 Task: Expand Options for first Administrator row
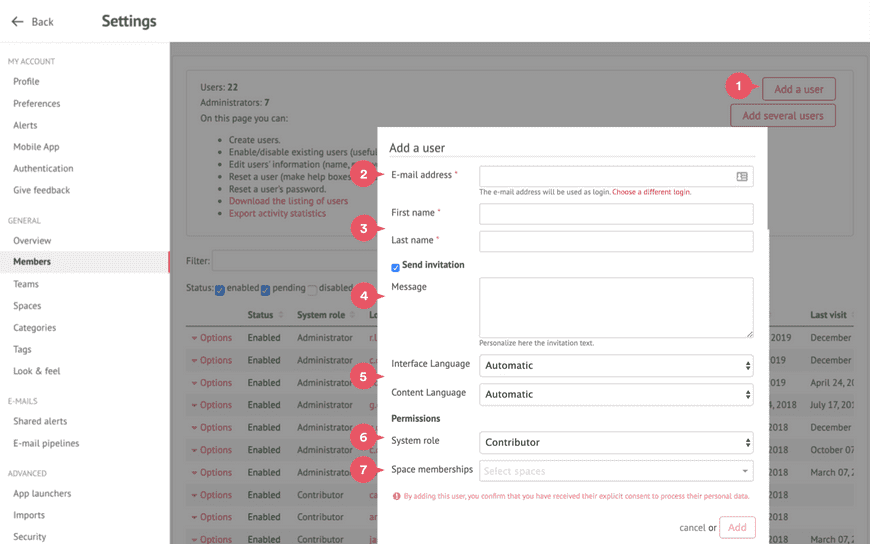212,338
